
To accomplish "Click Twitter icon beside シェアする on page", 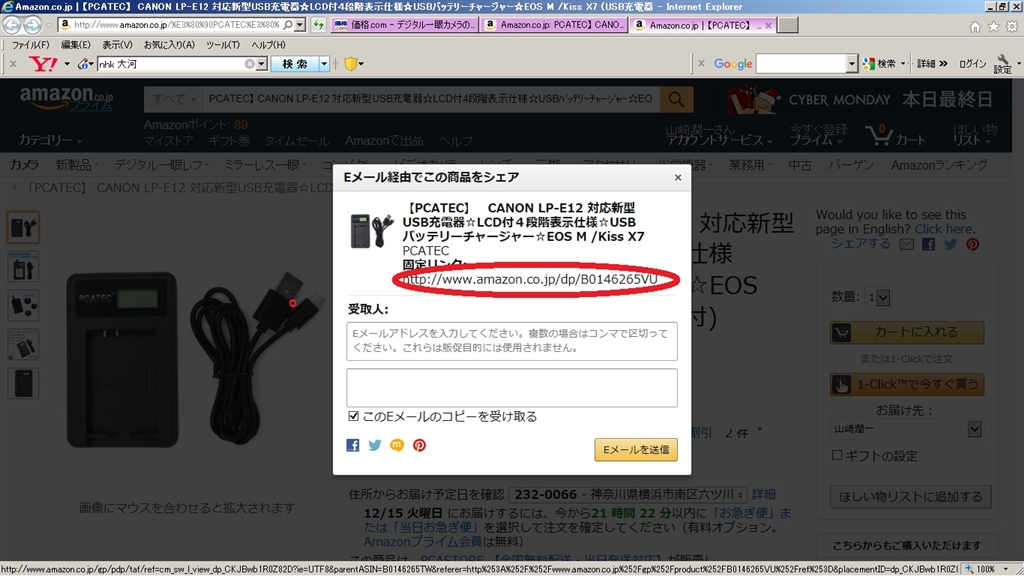I will point(951,244).
